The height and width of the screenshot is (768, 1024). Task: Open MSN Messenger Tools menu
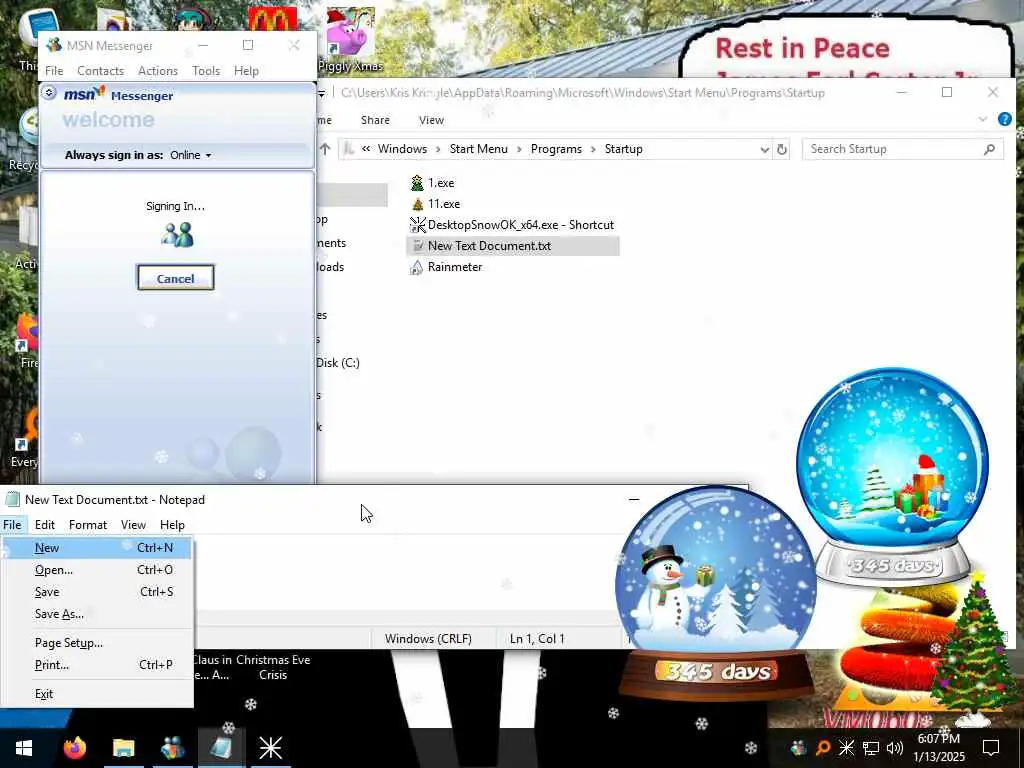click(x=206, y=71)
